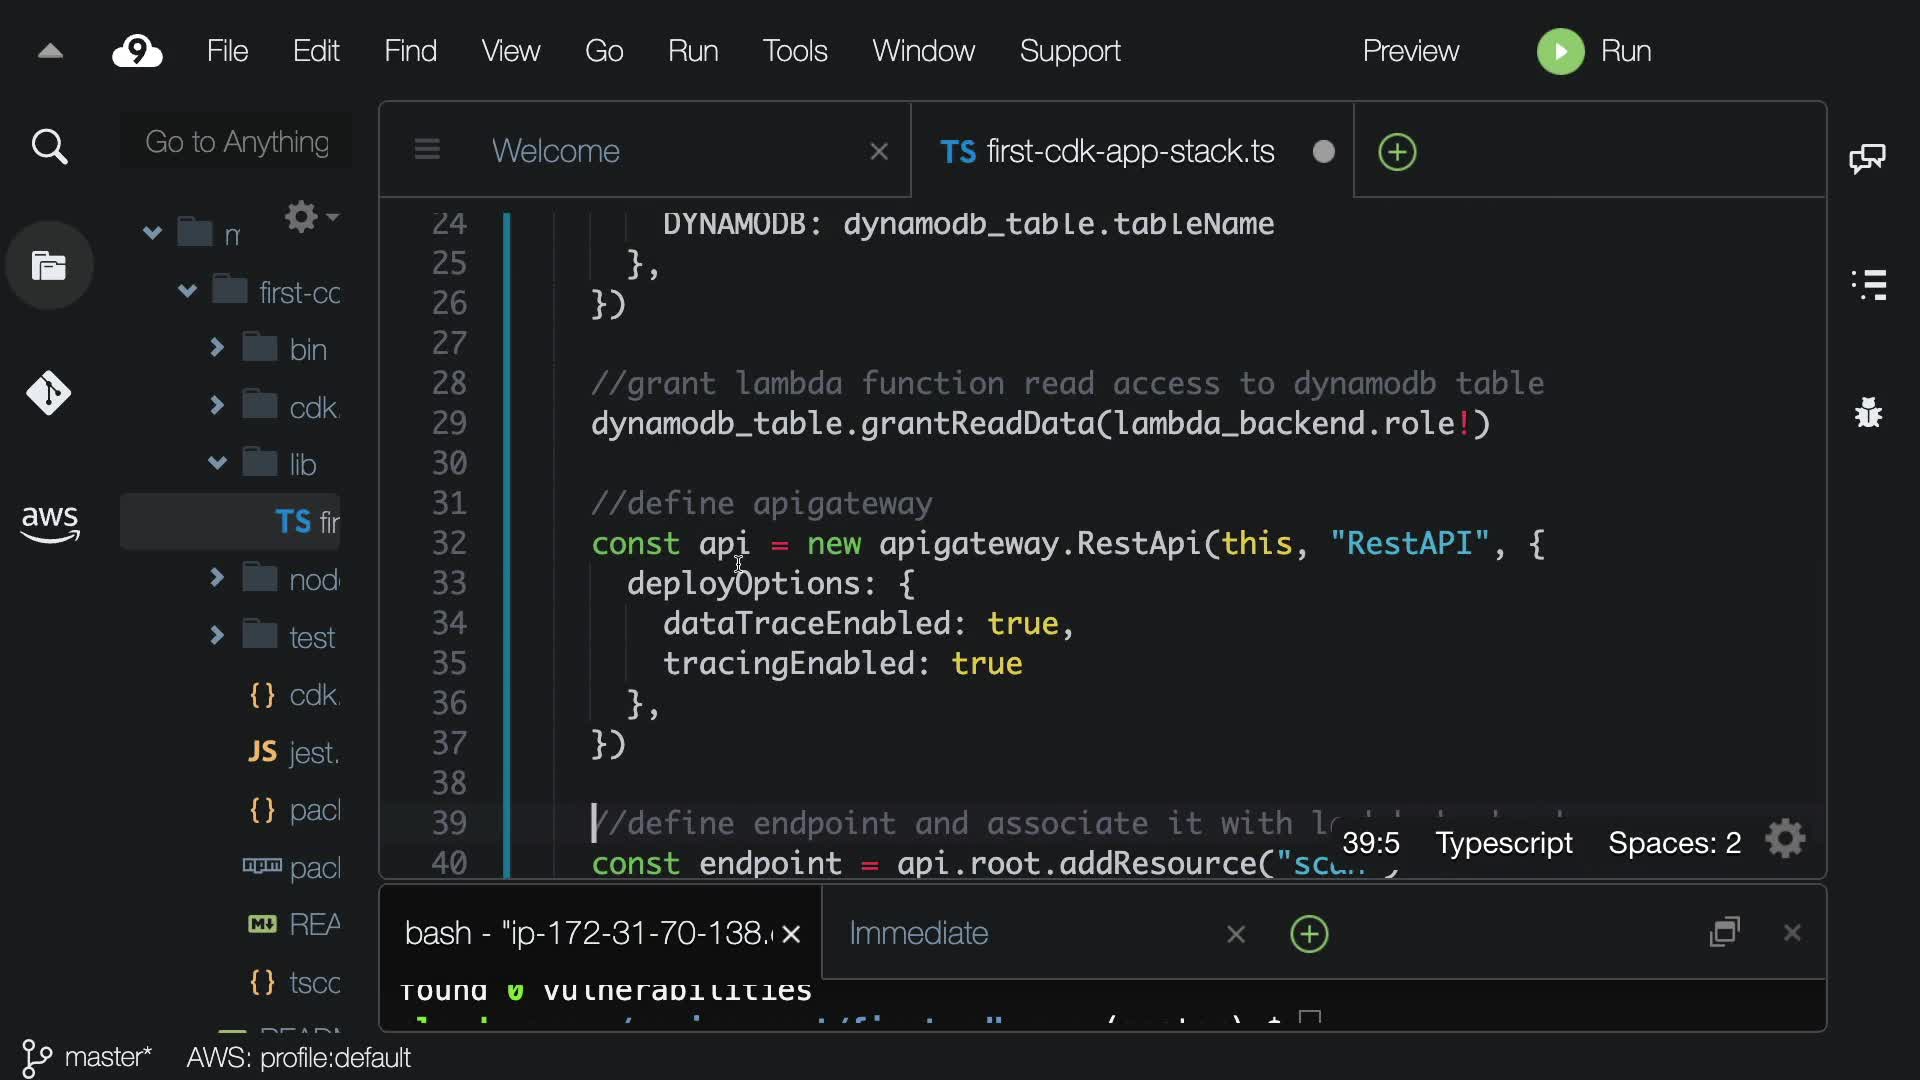Maximize the terminal panel

[x=1725, y=932]
